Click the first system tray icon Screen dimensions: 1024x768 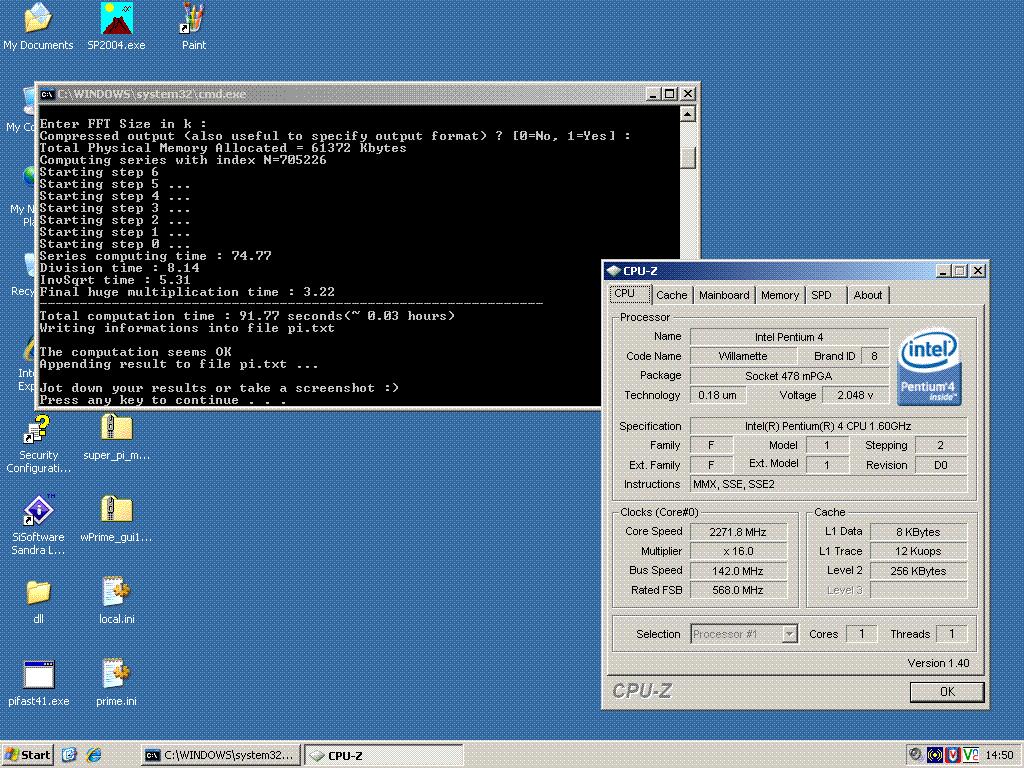click(916, 755)
